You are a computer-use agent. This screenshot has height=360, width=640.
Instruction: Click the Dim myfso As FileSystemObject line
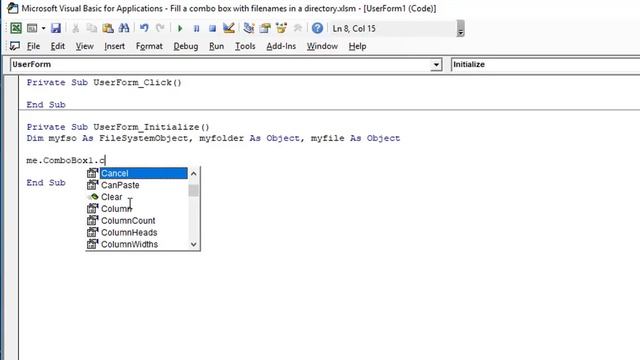point(213,138)
